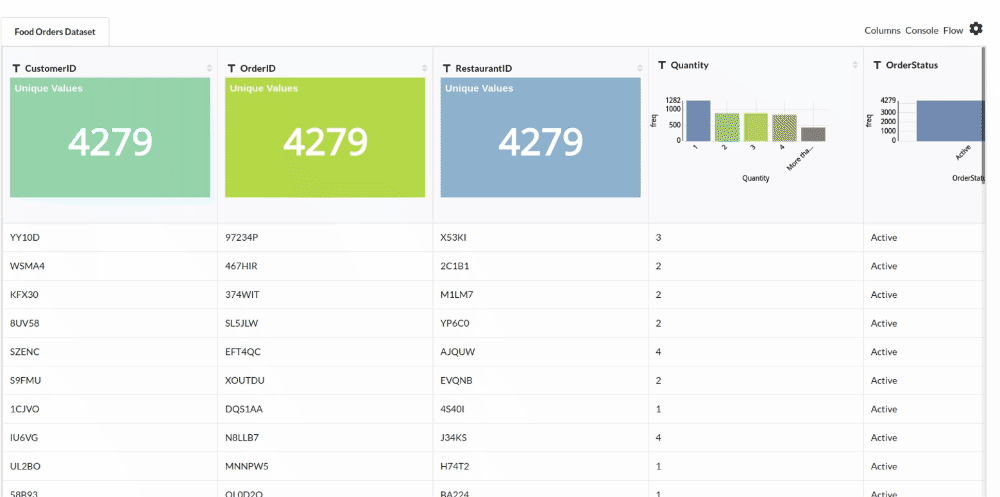The image size is (1000, 497).
Task: Click the OrderID column header
Action: 258,68
